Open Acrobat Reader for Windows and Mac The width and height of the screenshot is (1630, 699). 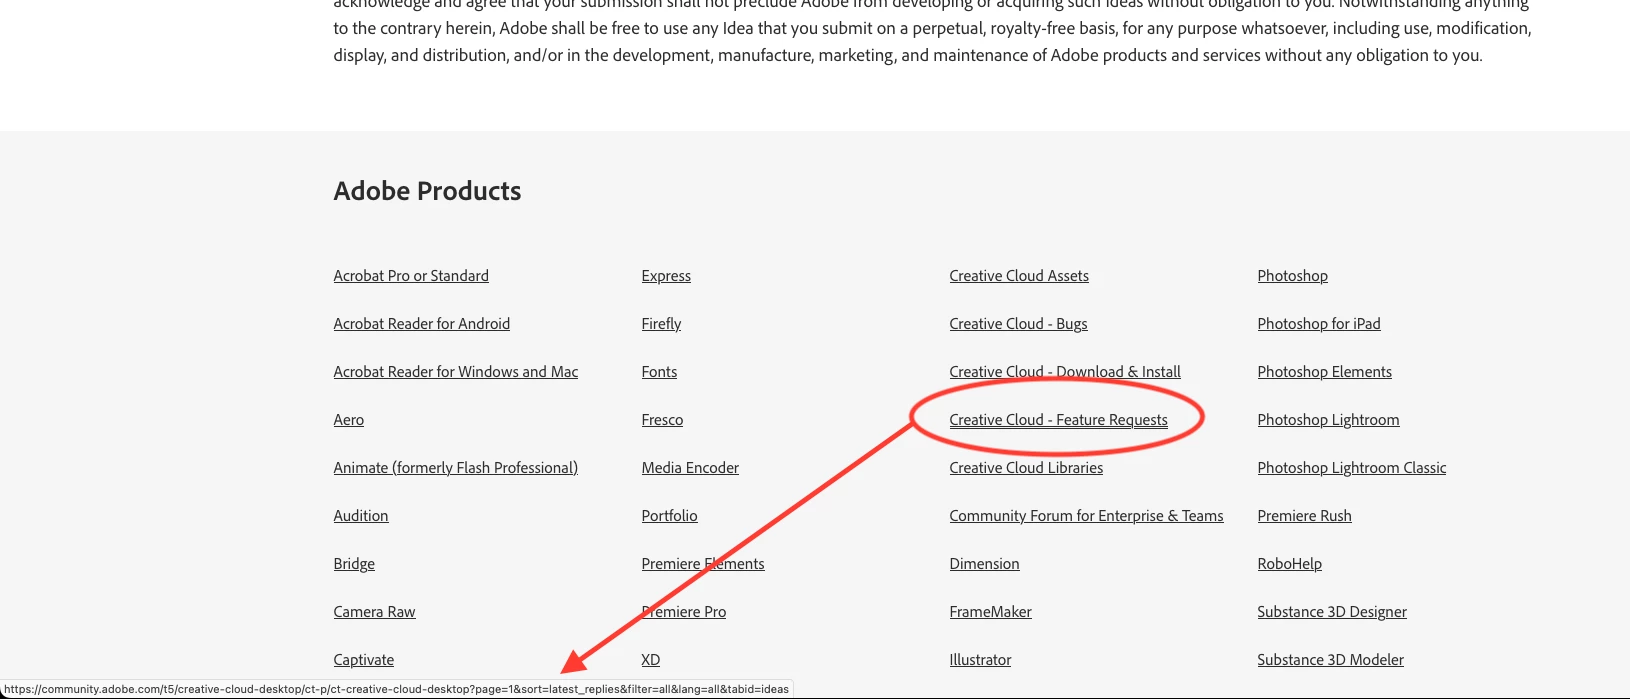[456, 372]
